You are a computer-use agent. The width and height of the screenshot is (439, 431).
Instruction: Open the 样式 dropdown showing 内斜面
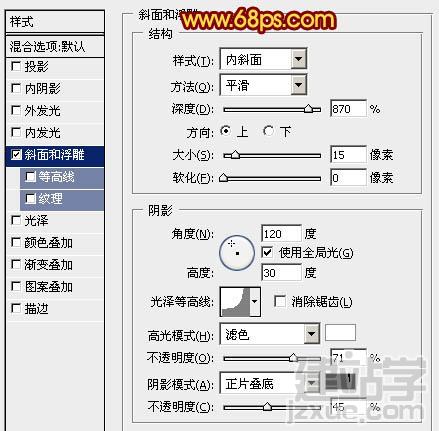point(263,59)
